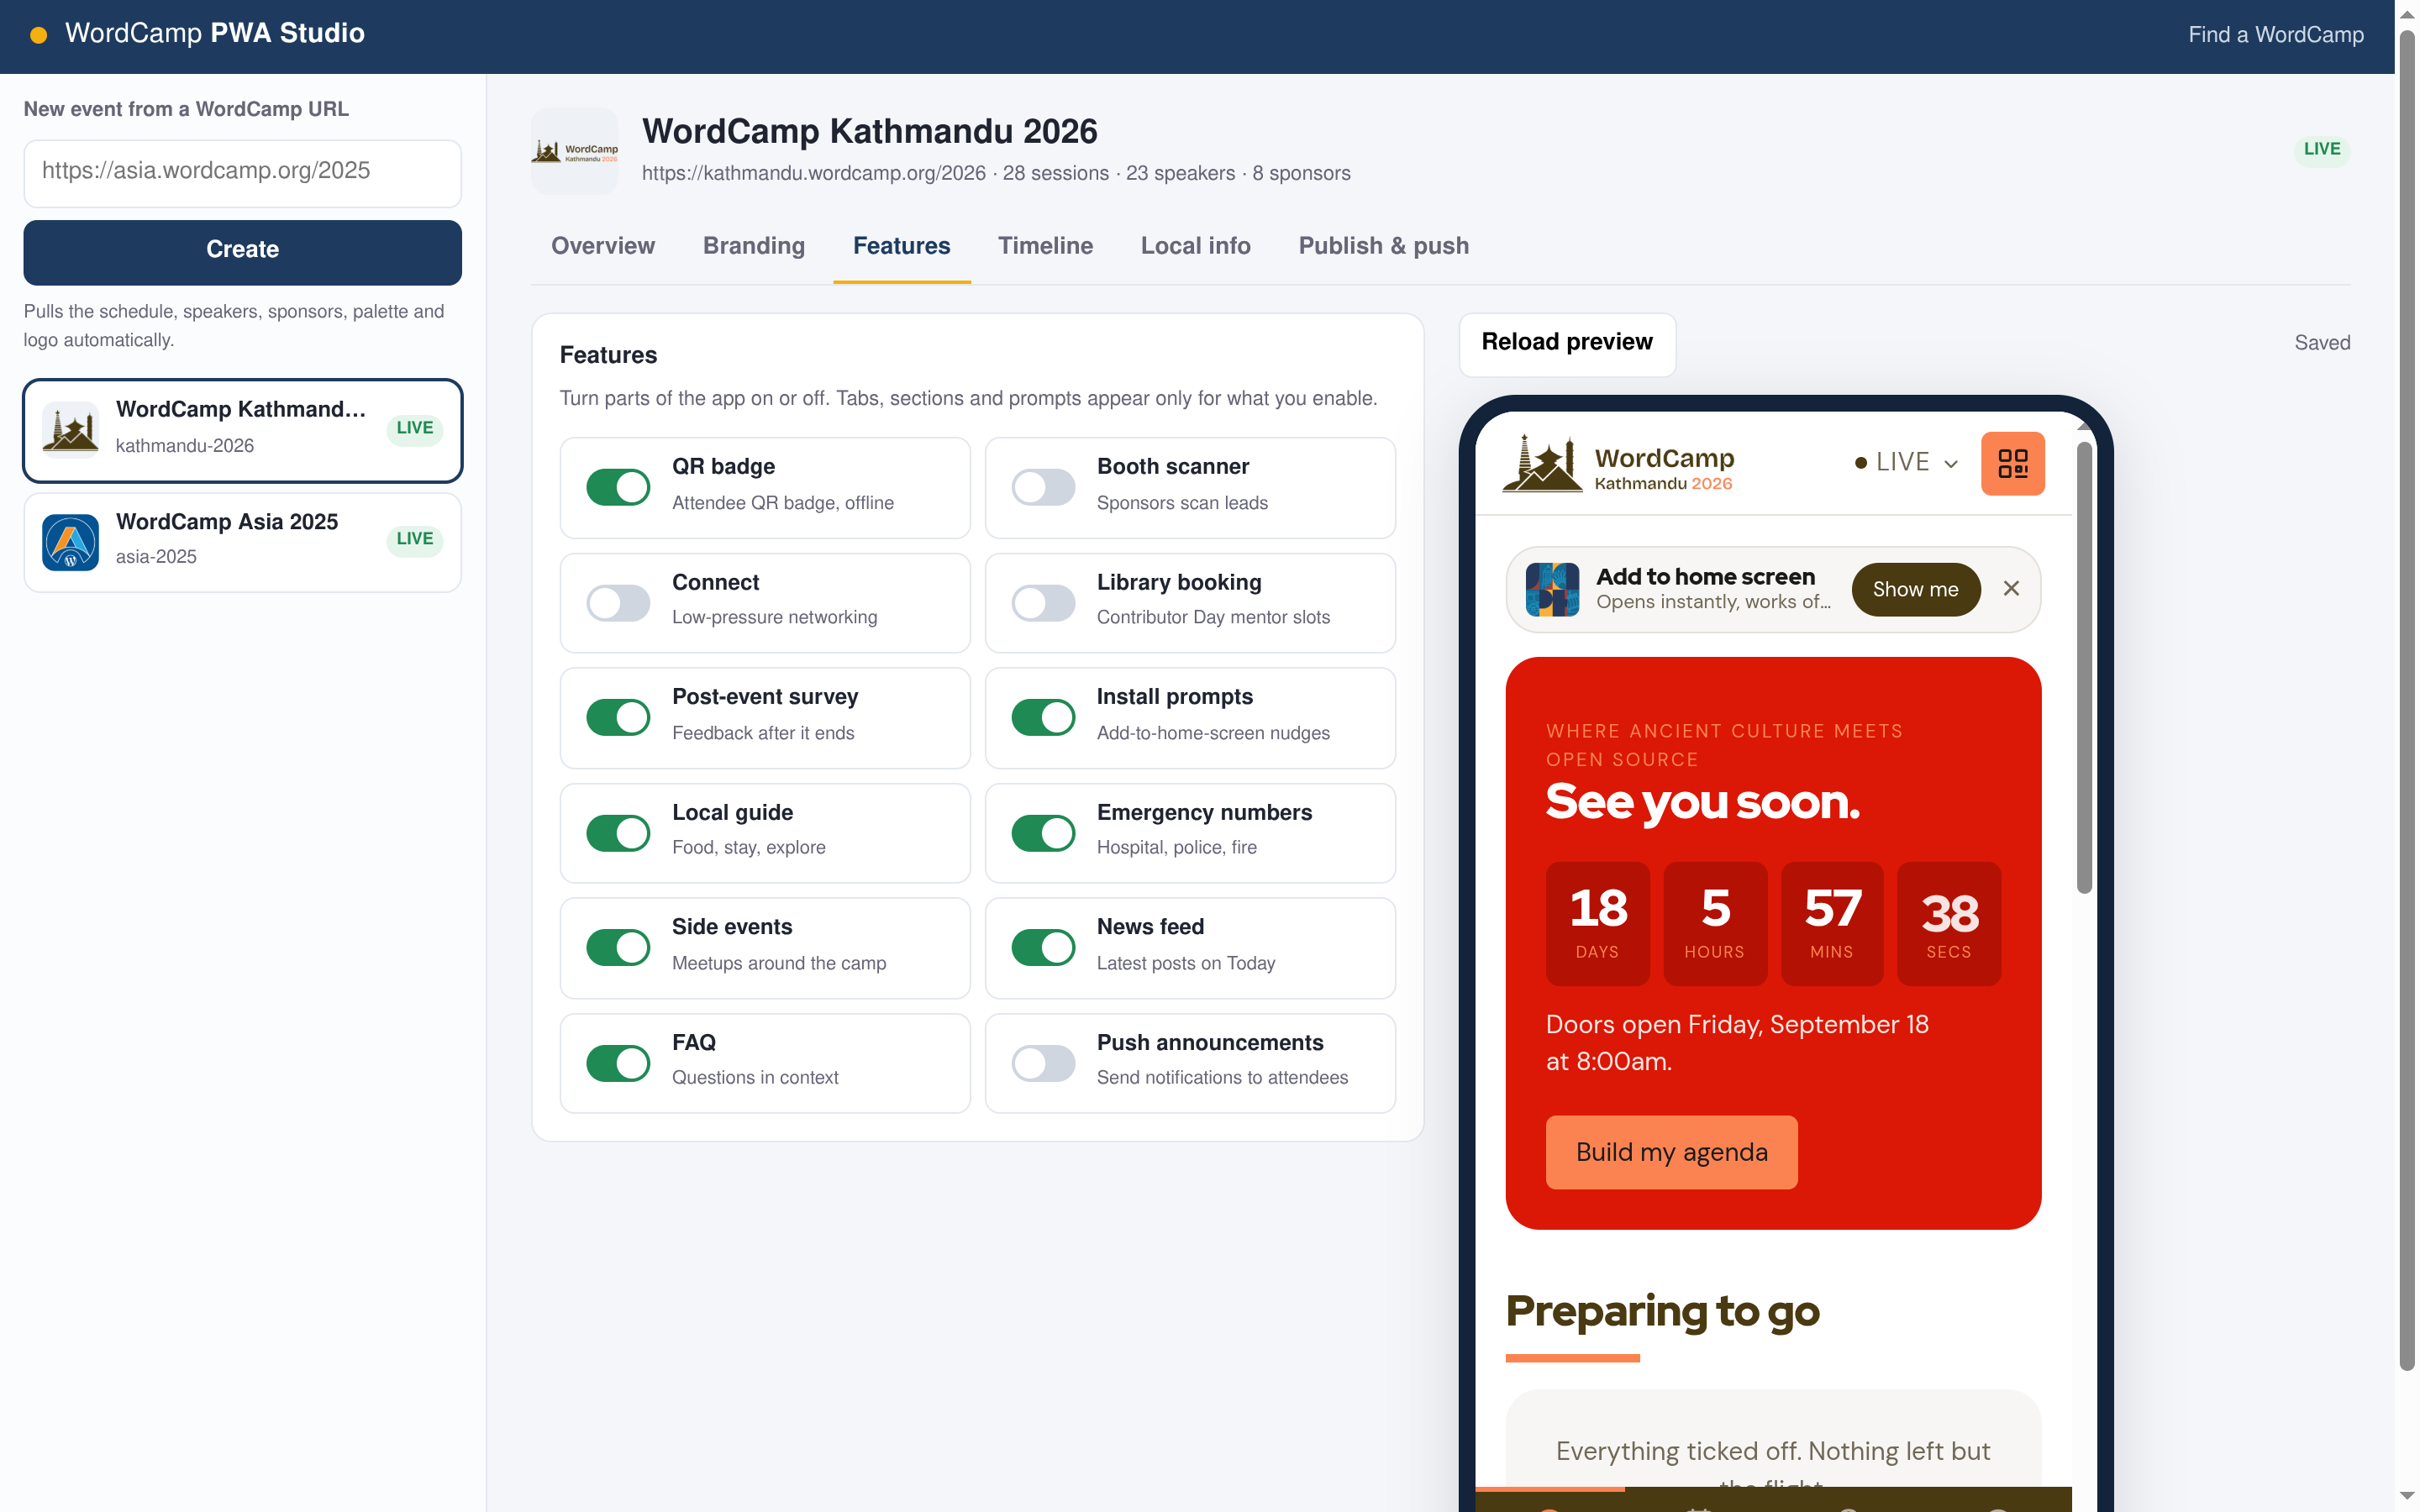This screenshot has height=1512, width=2420.
Task: Click the WordCamp Kathmandu logo in phone preview
Action: pos(1618,463)
